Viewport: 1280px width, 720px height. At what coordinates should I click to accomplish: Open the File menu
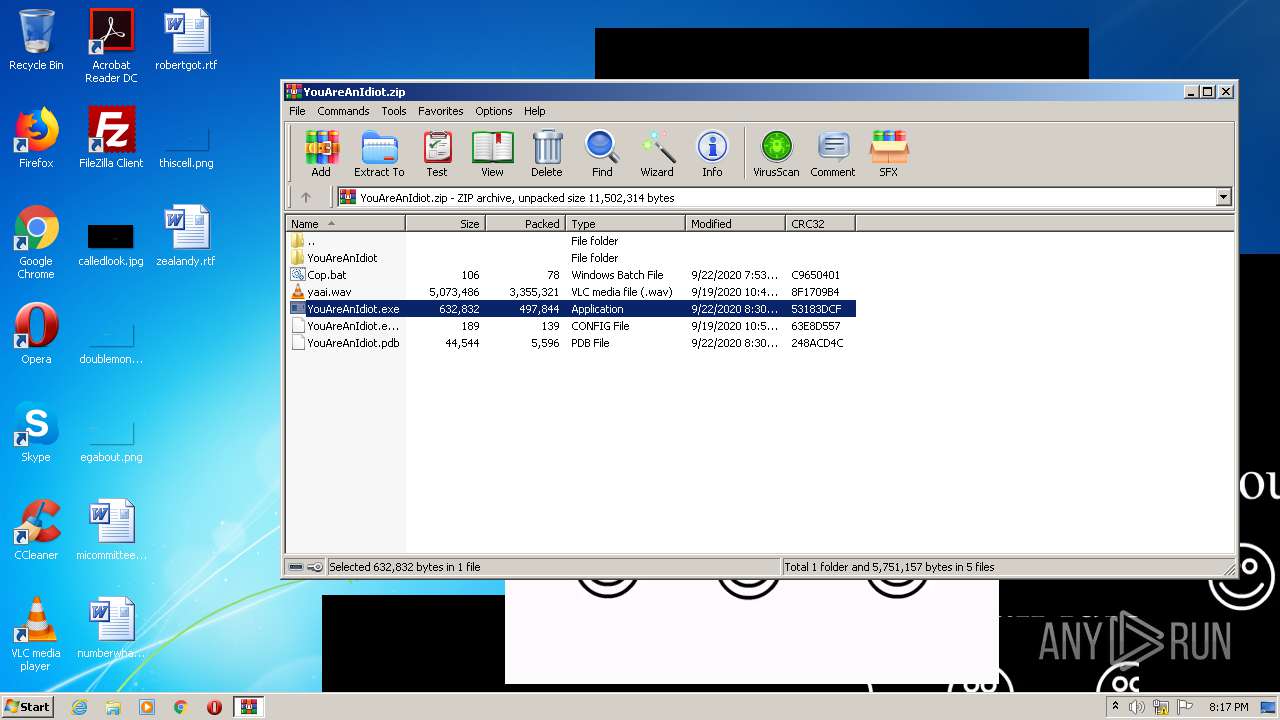297,111
